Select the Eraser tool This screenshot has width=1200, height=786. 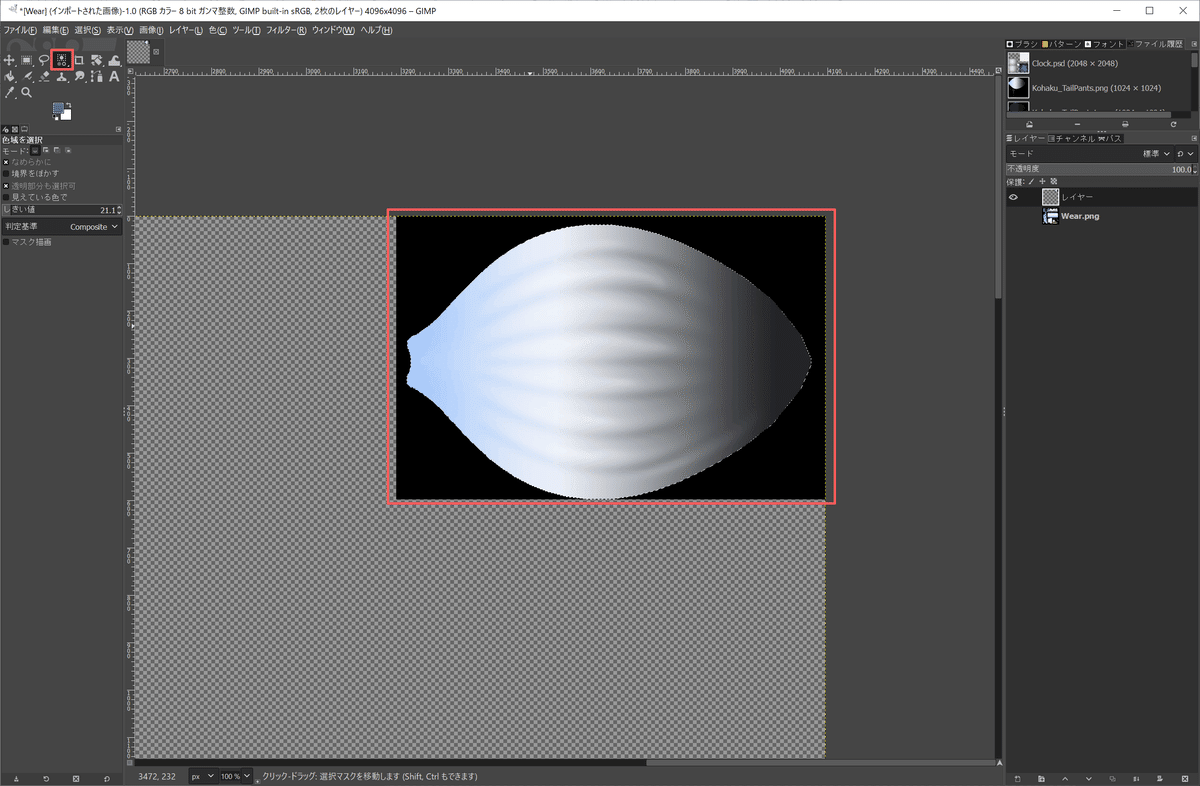click(x=44, y=76)
